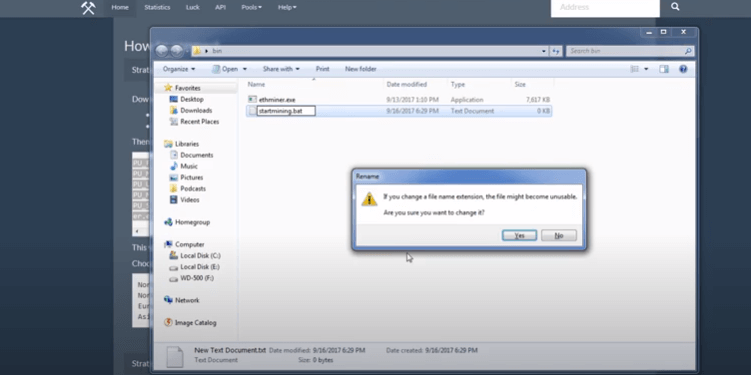The width and height of the screenshot is (751, 375).
Task: Click the Search bin input field
Action: (x=630, y=51)
